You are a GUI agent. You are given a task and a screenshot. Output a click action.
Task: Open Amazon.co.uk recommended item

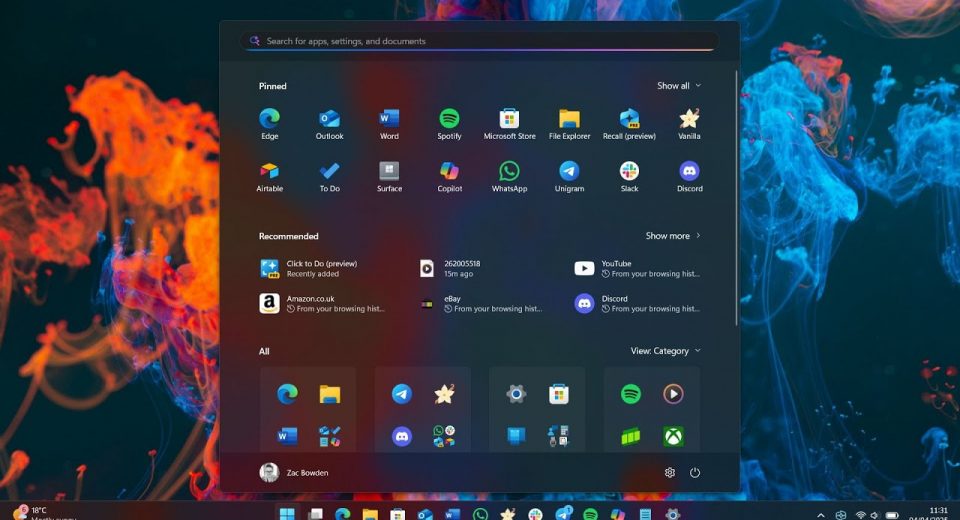coord(324,303)
